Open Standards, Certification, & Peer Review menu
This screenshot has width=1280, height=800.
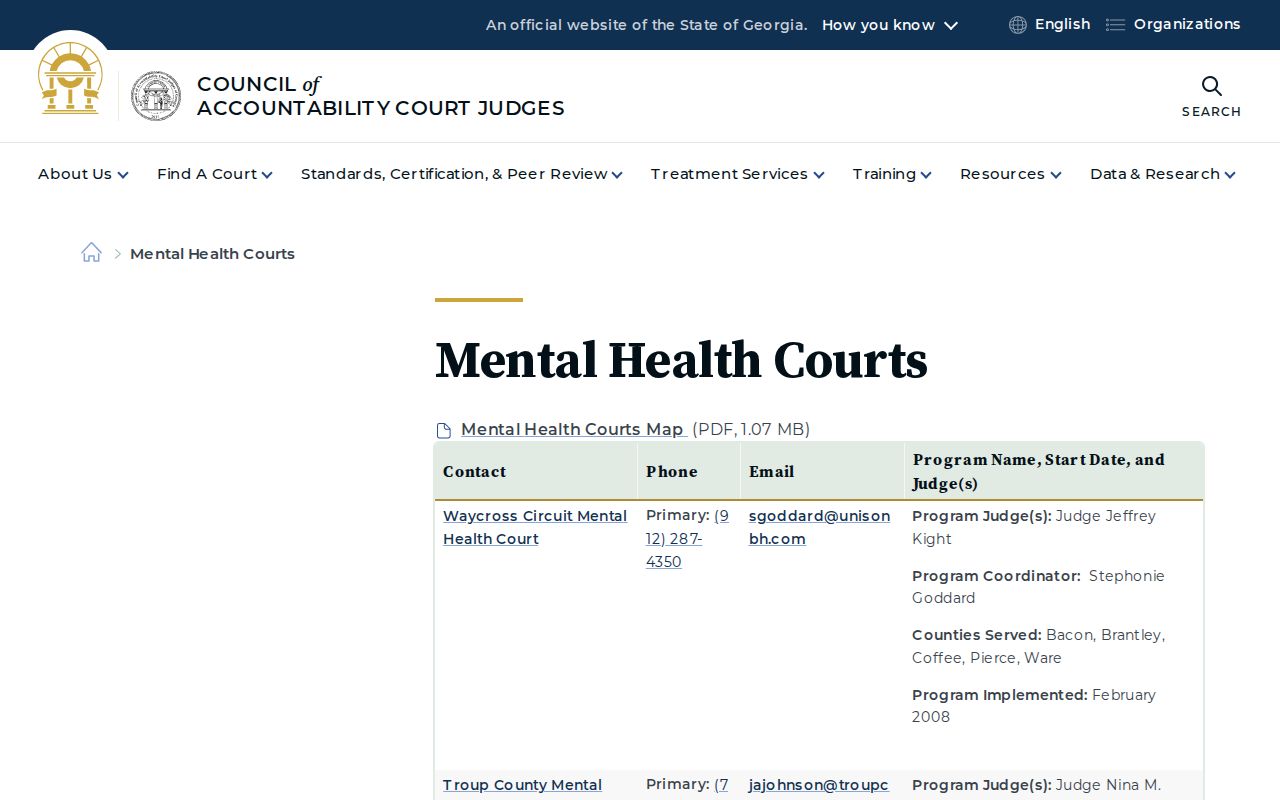[462, 174]
